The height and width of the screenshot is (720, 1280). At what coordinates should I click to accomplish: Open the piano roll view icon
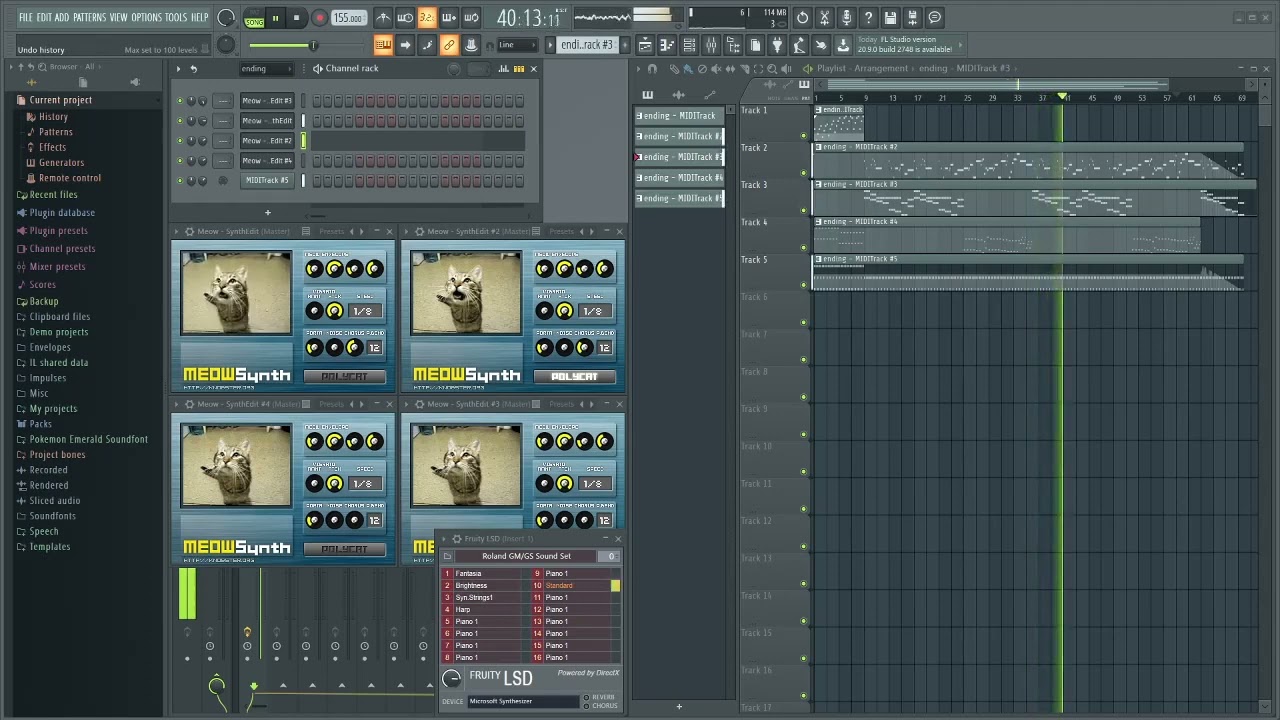667,45
